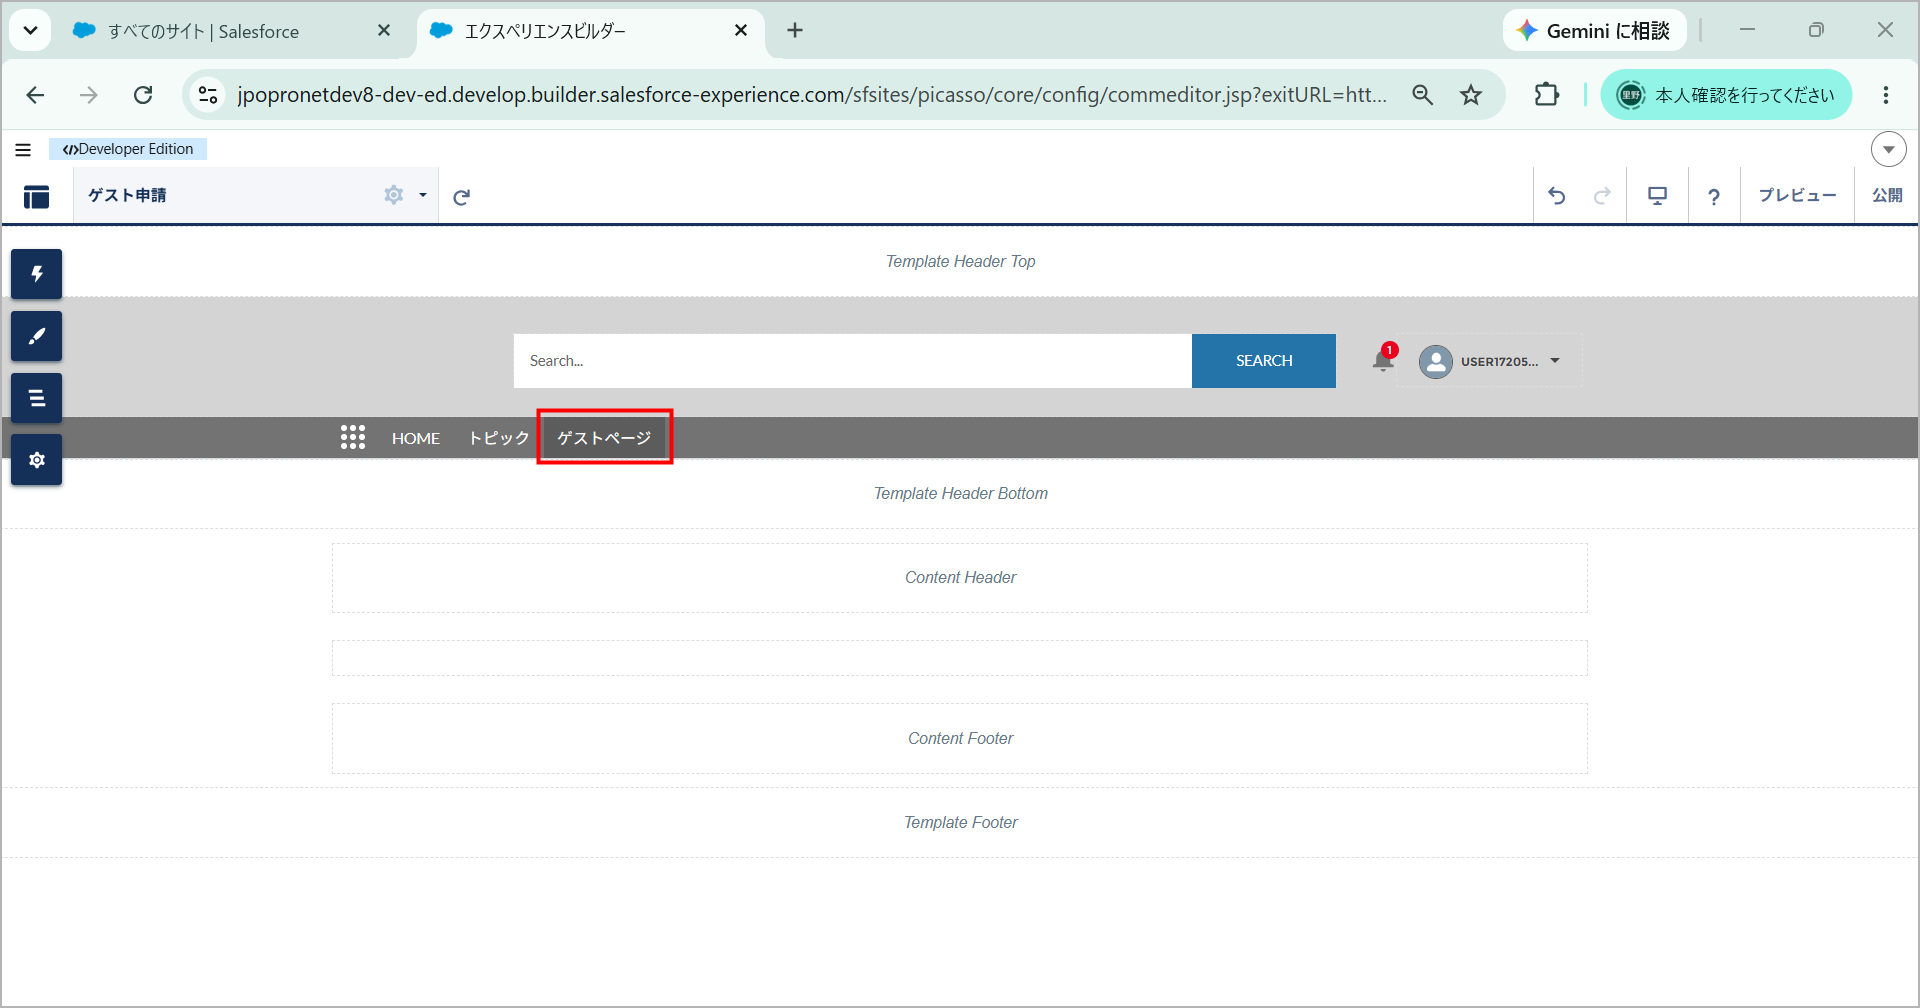The height and width of the screenshot is (1008, 1920).
Task: Undo the last builder change
Action: 1557,196
